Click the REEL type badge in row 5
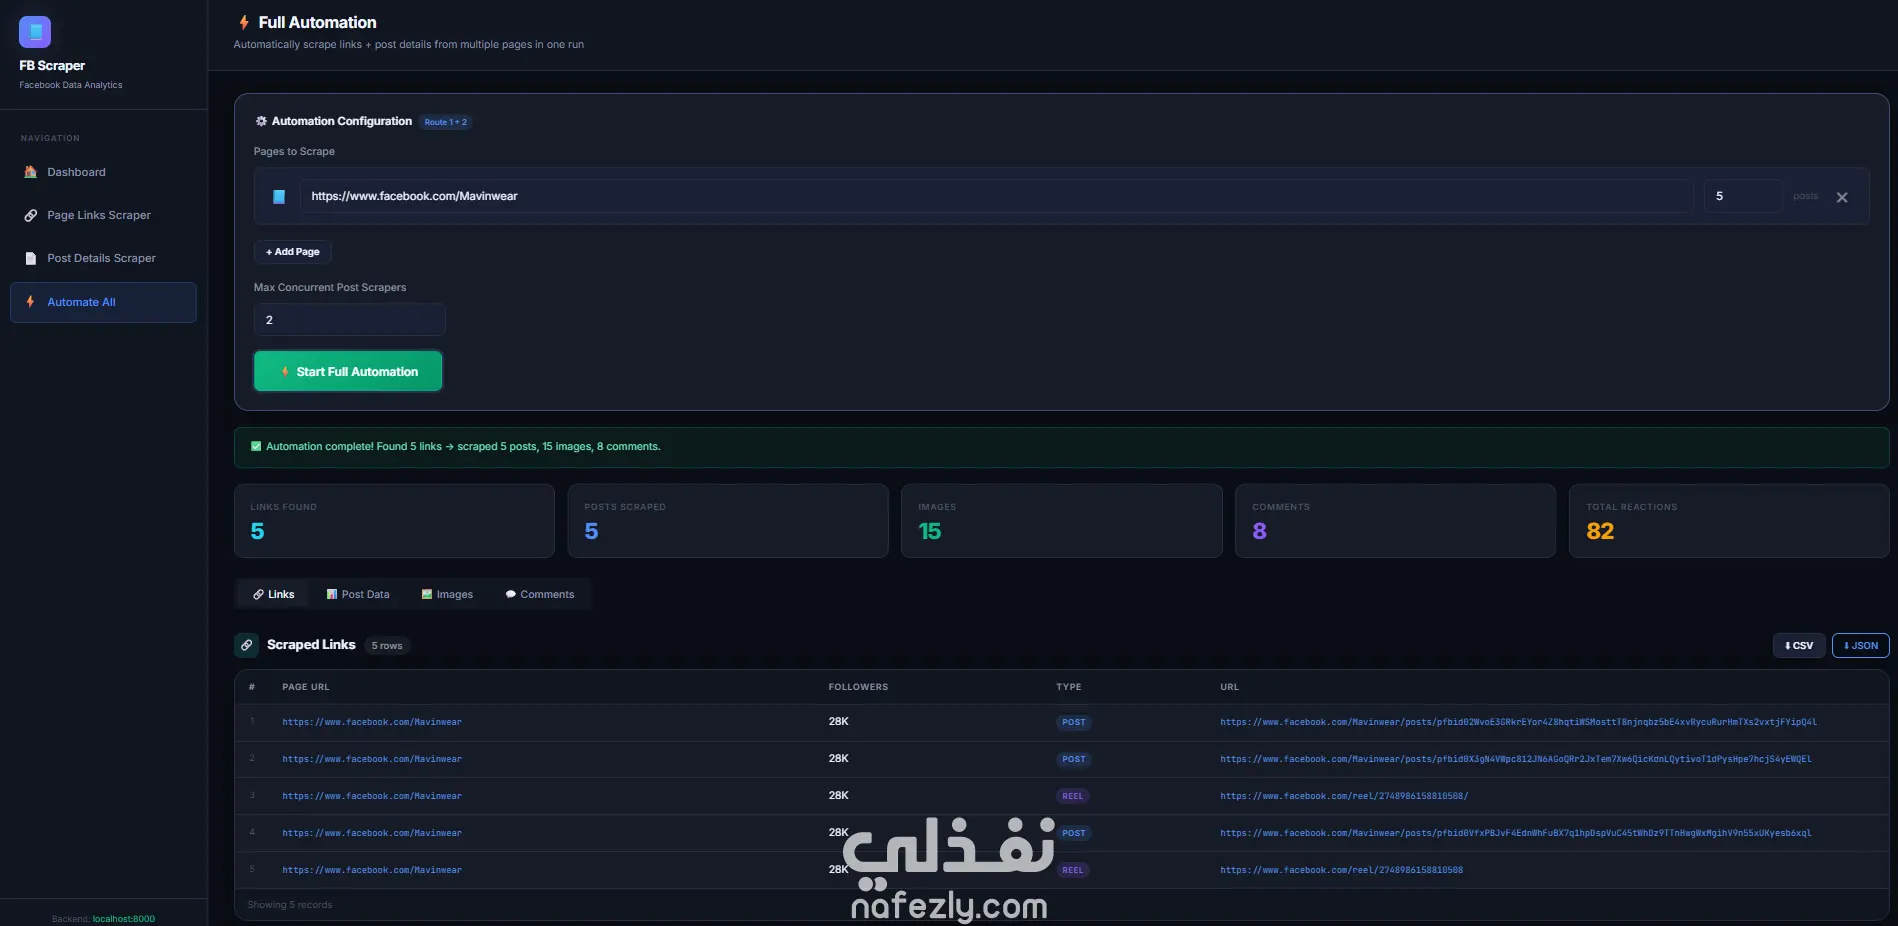Image resolution: width=1898 pixels, height=926 pixels. [1073, 870]
